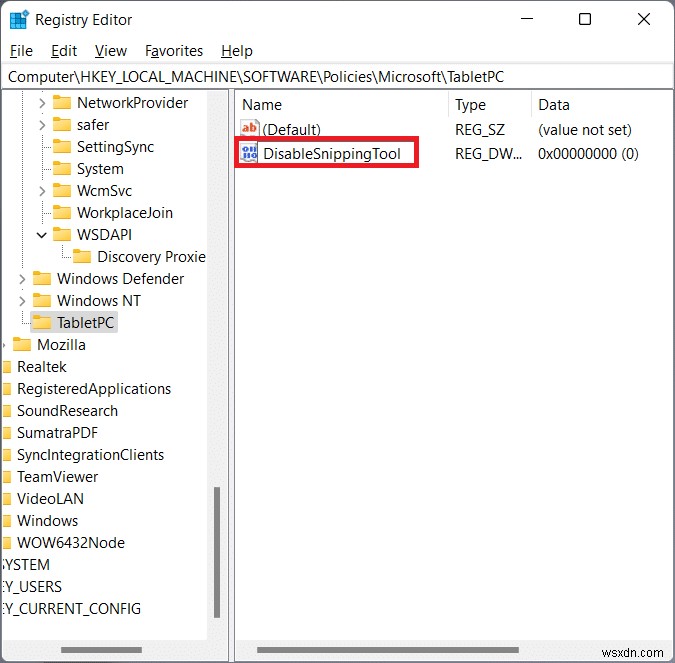Click the System folder icon
Image resolution: width=675 pixels, height=663 pixels.
click(x=62, y=169)
